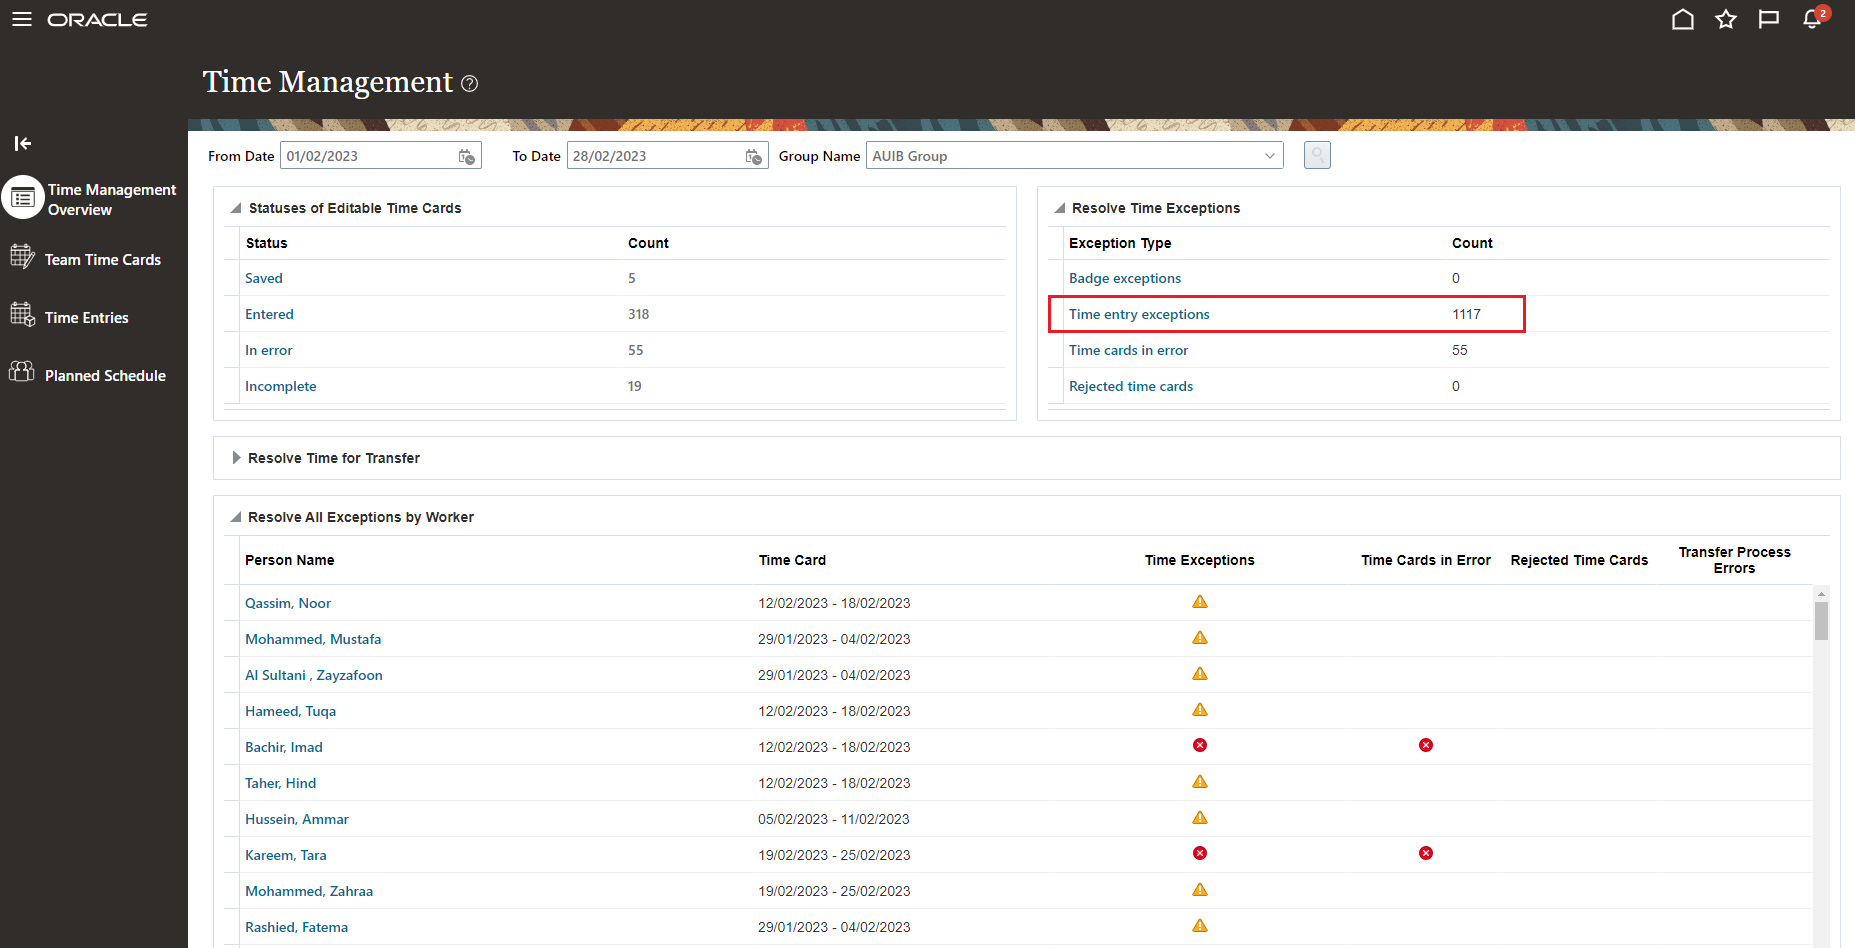Viewport: 1855px width, 948px height.
Task: Open the To Date calendar picker
Action: tap(753, 156)
